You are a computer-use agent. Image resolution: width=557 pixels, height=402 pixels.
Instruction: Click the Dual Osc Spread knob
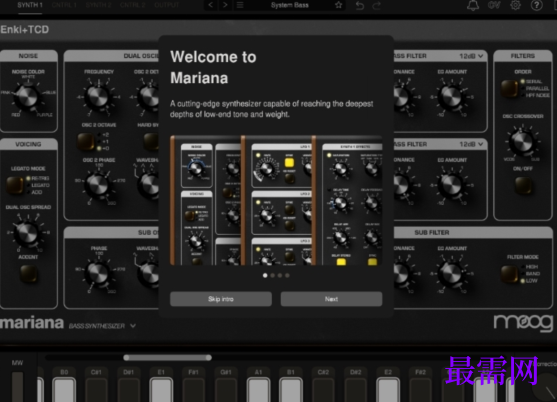click(x=27, y=233)
